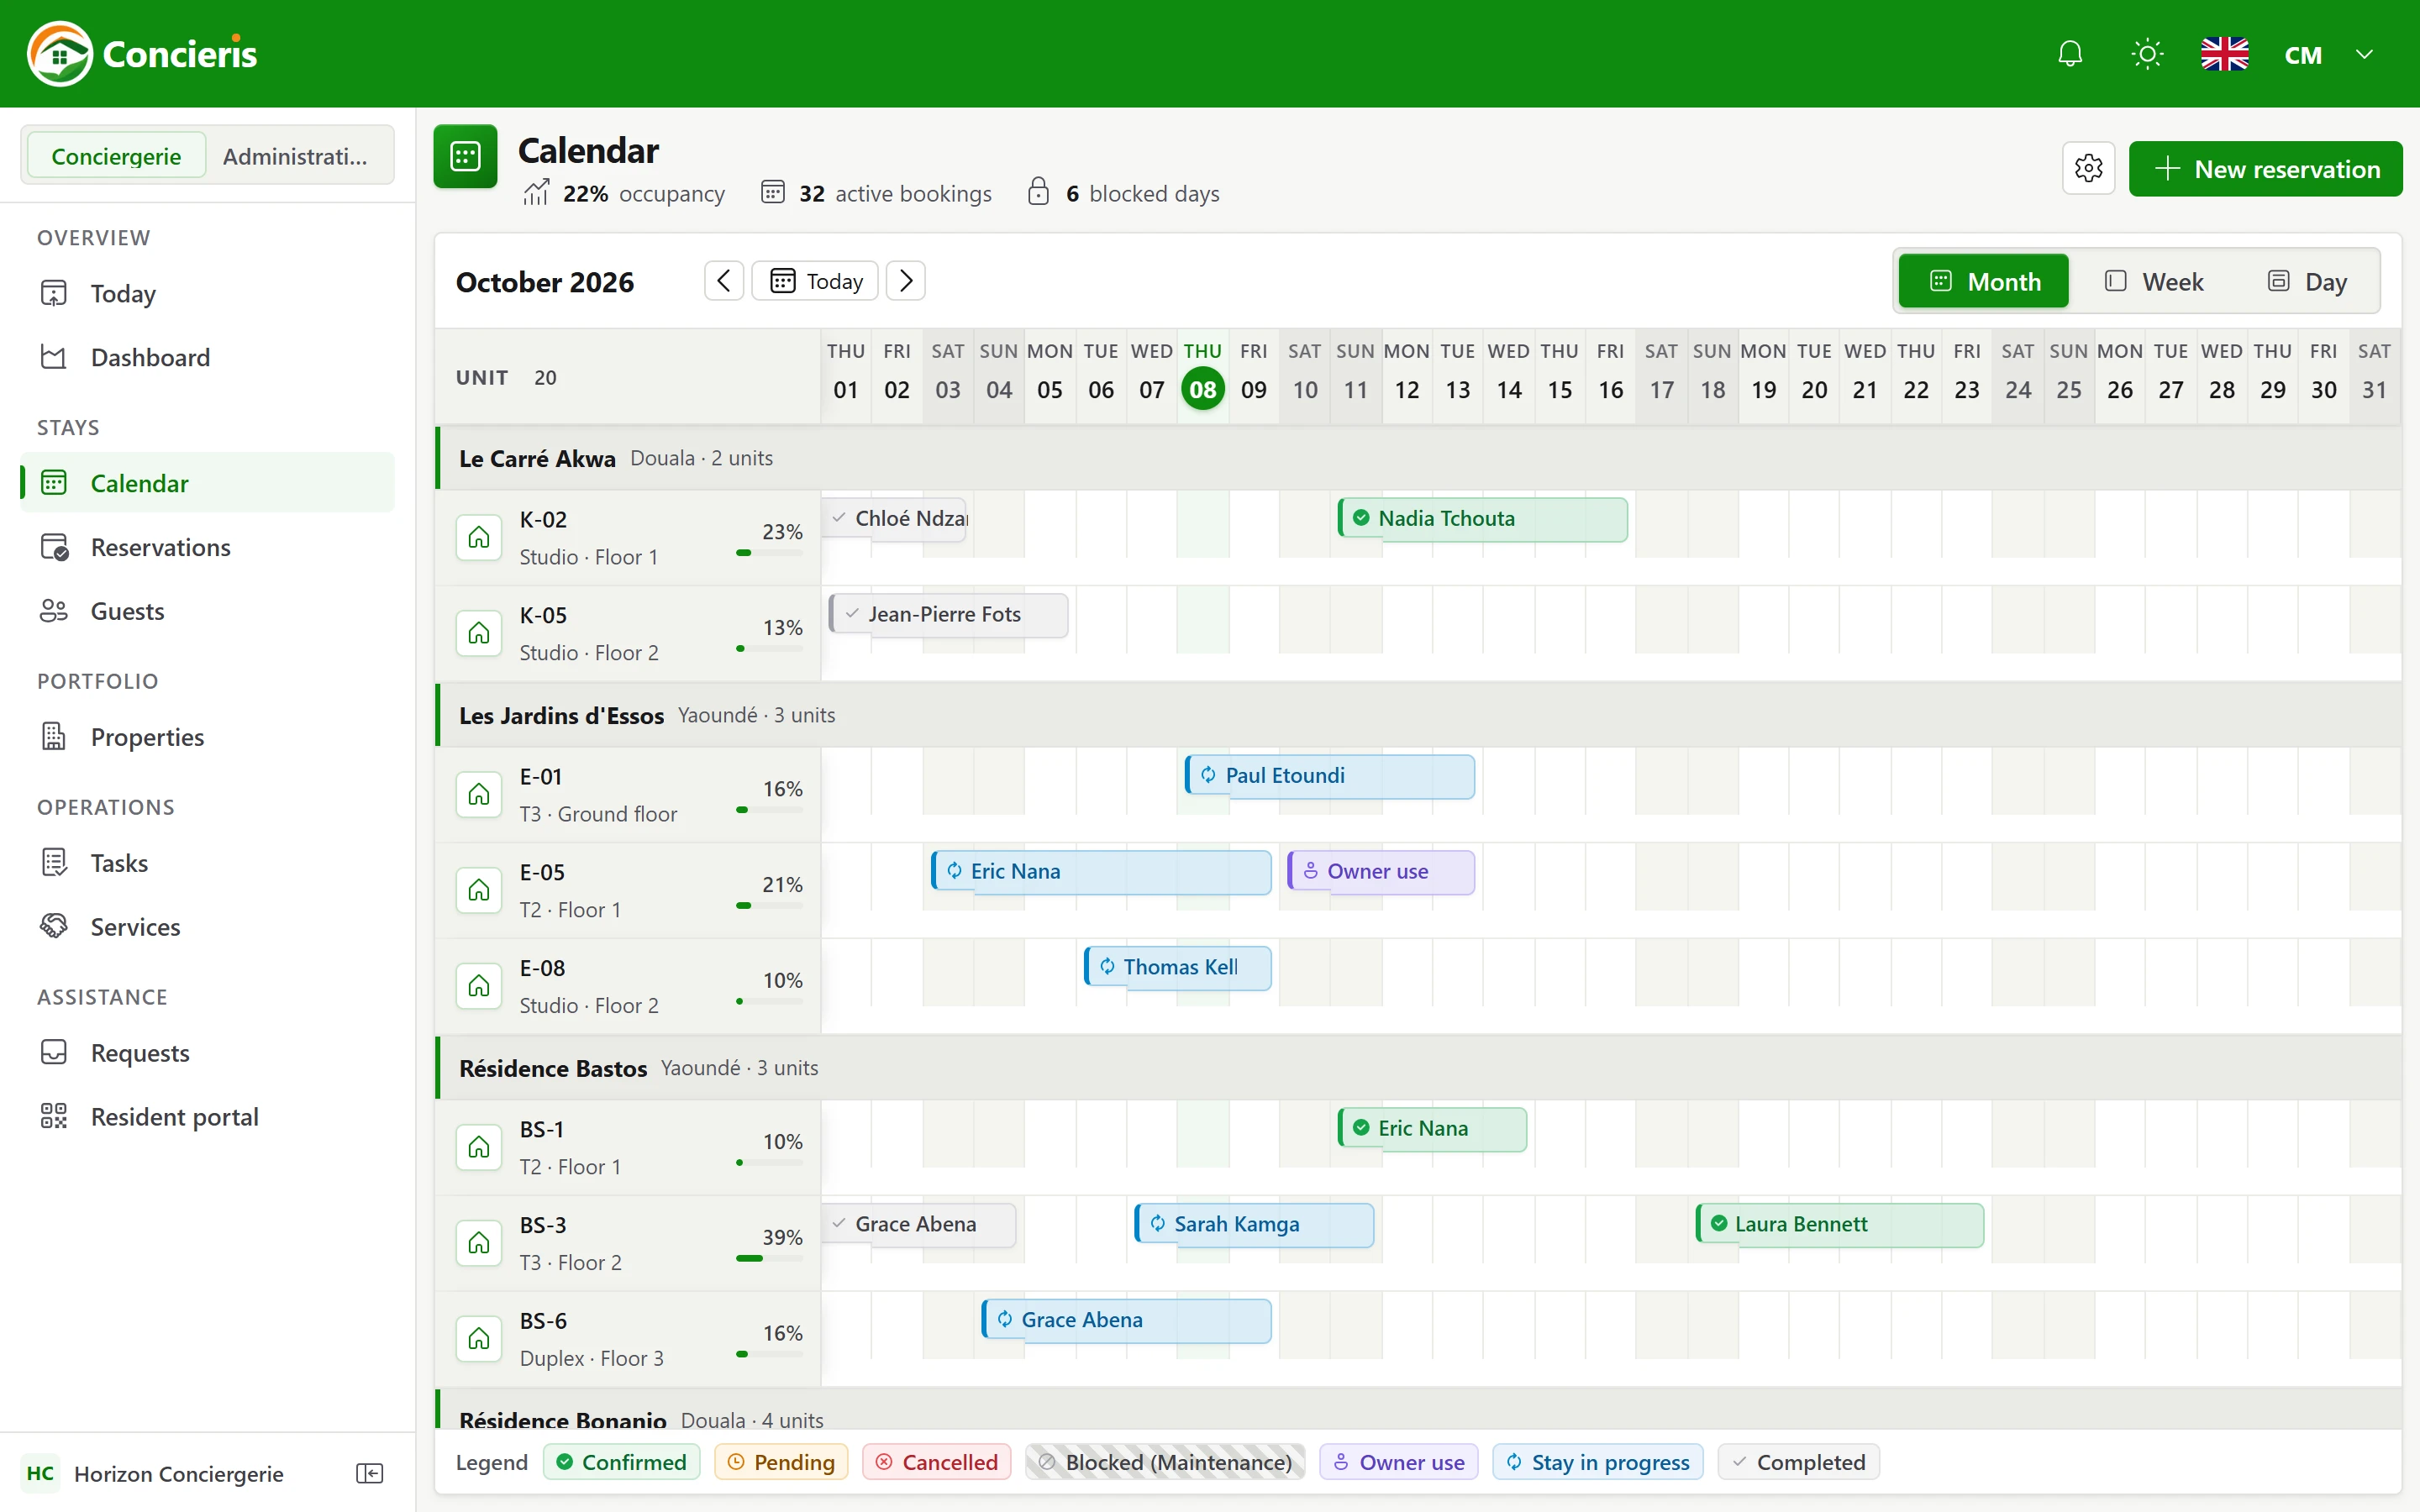Click the Resident portal QR icon
2420x1512 pixels.
click(53, 1117)
